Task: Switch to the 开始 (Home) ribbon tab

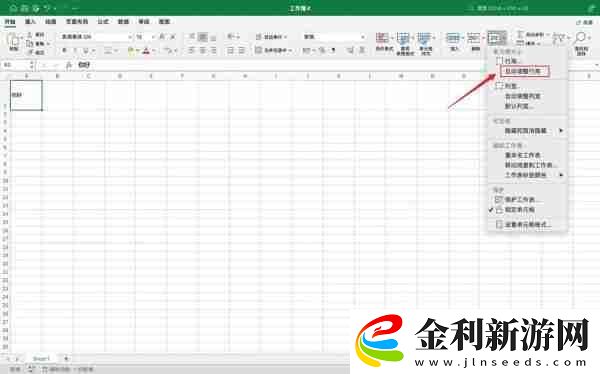Action: pos(10,22)
